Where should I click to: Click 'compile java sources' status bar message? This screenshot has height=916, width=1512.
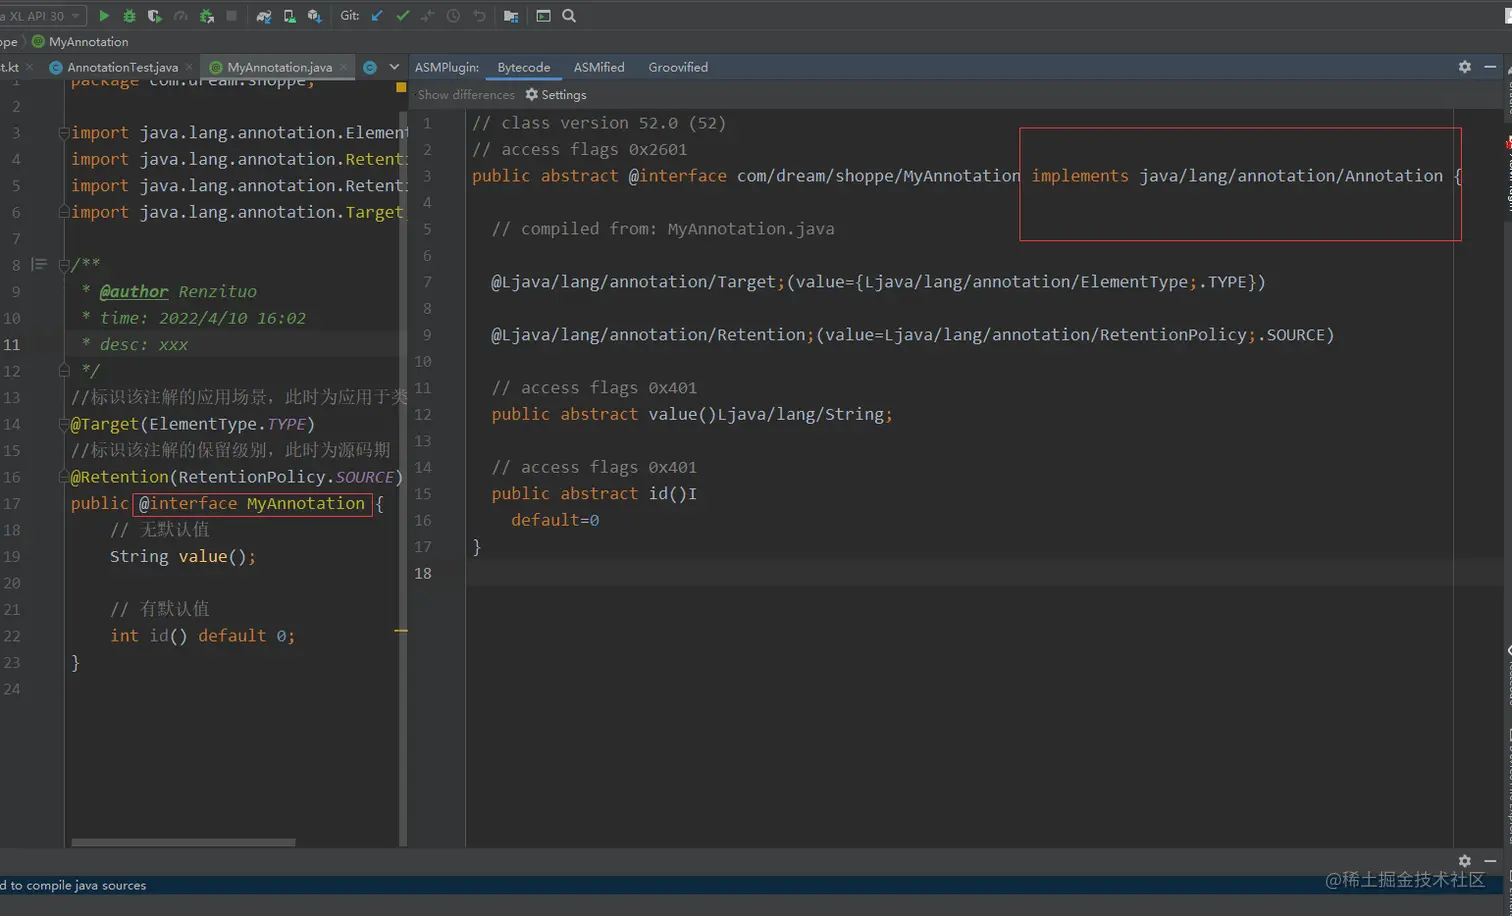coord(73,885)
